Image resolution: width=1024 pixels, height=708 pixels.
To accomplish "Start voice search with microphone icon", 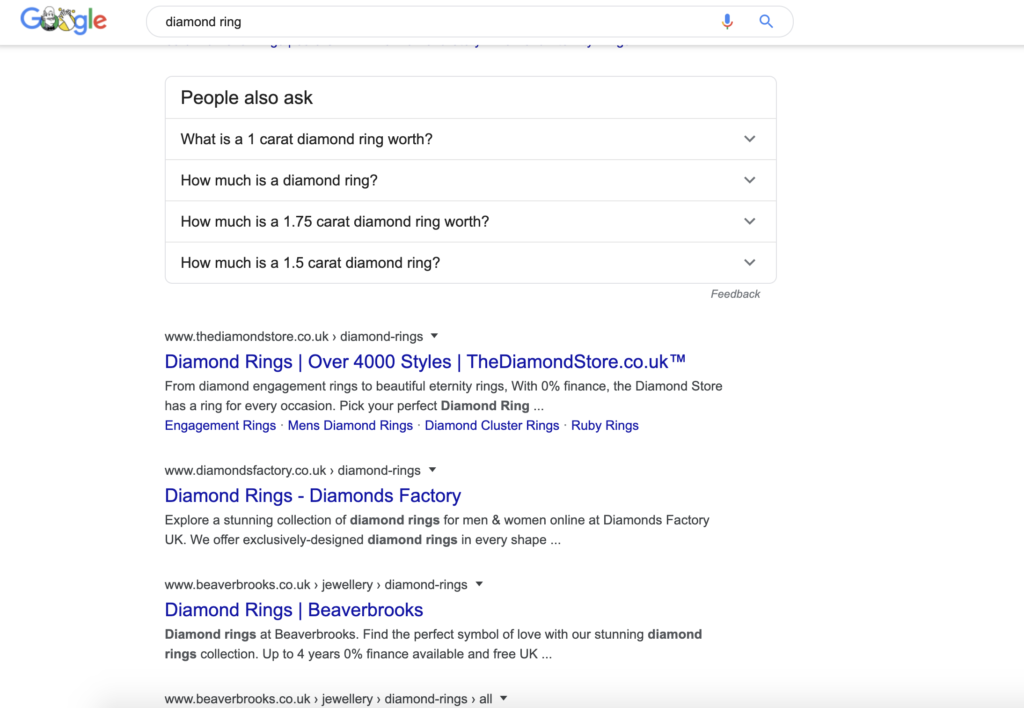I will coord(727,22).
